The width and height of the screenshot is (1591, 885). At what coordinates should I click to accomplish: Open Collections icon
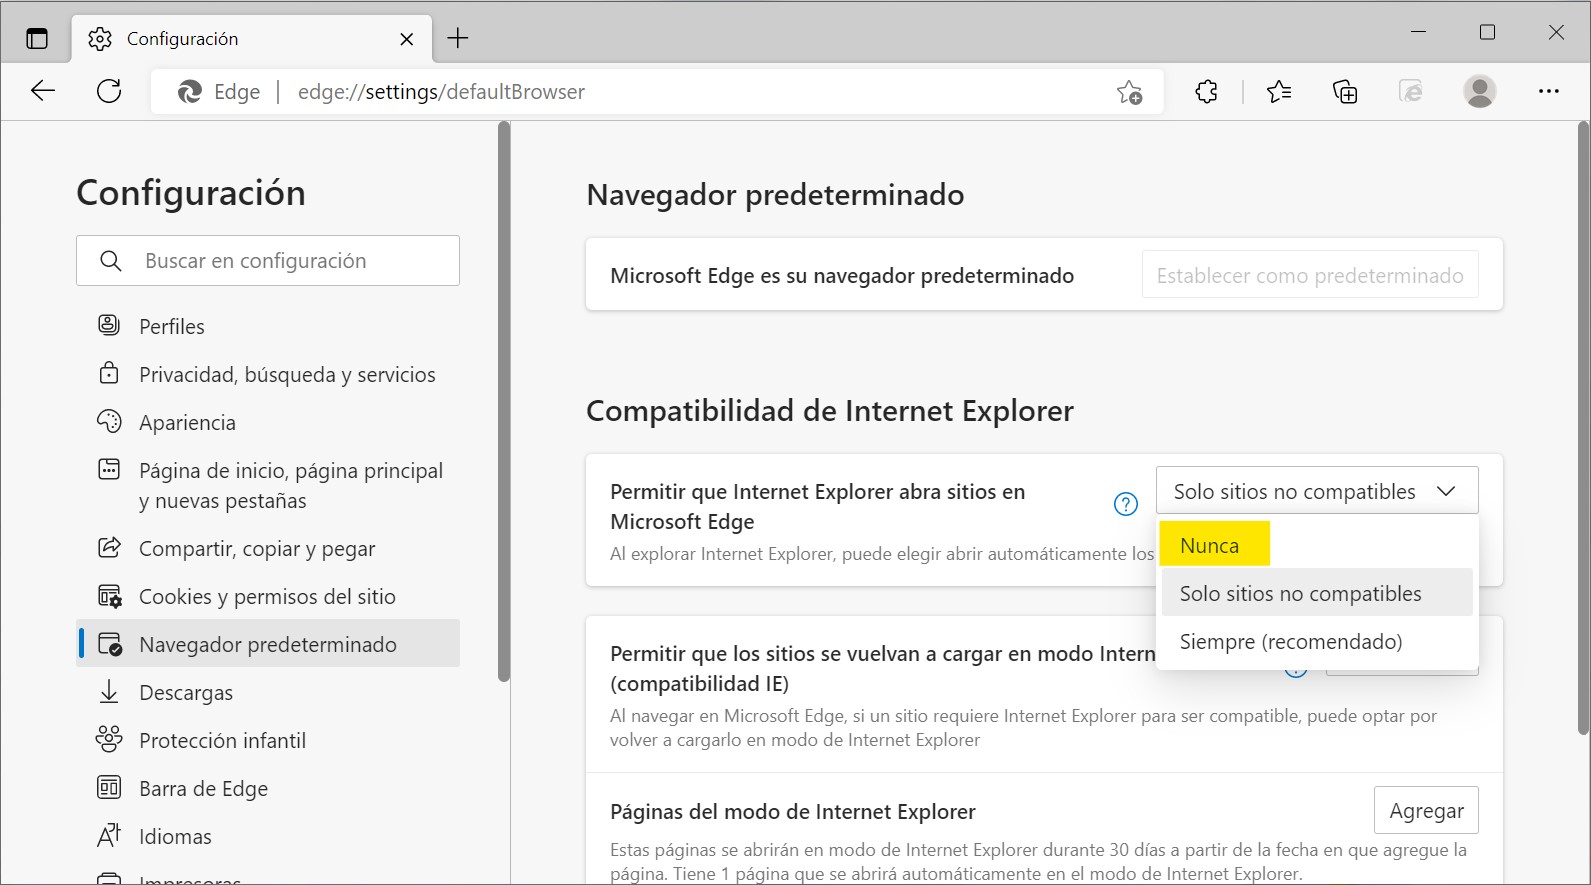[x=1345, y=92]
